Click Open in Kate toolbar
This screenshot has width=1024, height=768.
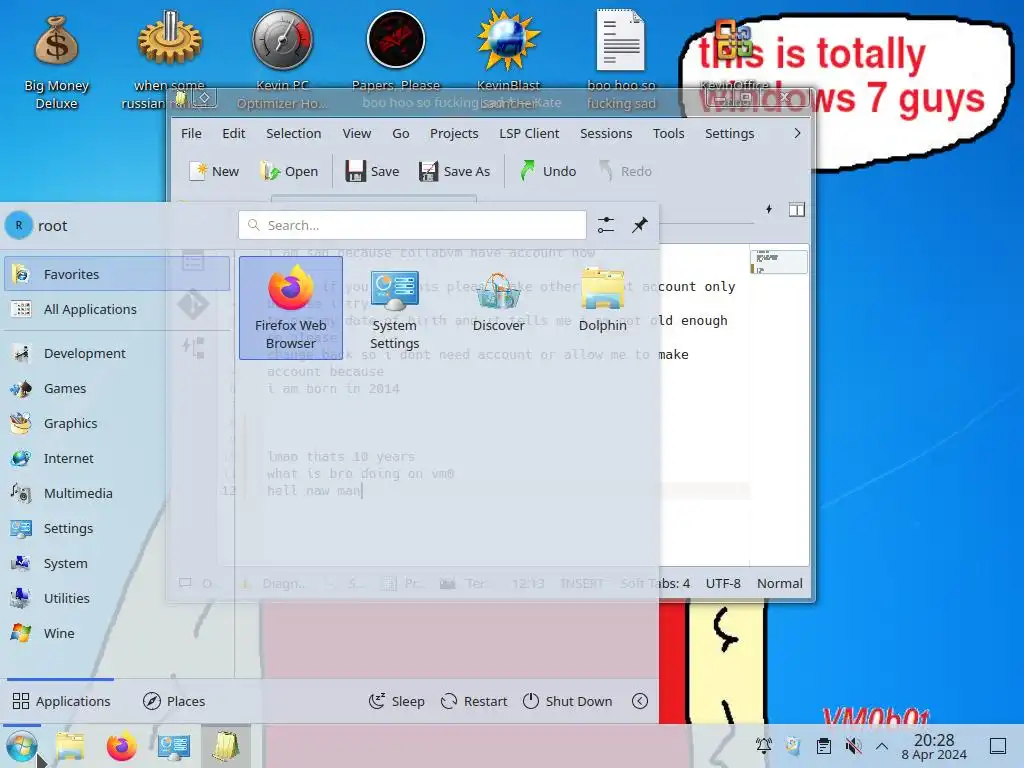(x=289, y=171)
